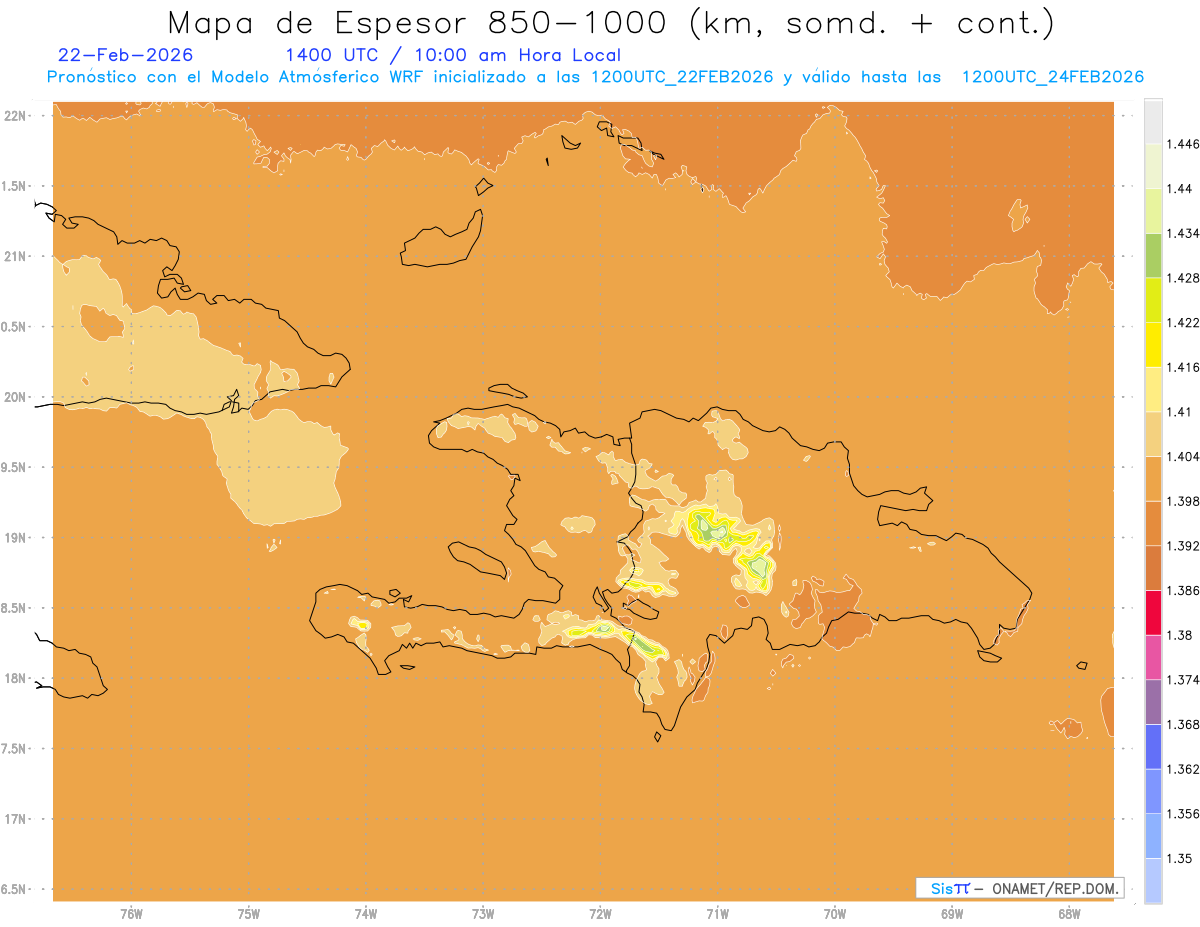Image resolution: width=1200 pixels, height=927 pixels.
Task: Click legend value '1.44'
Action: tap(1179, 188)
